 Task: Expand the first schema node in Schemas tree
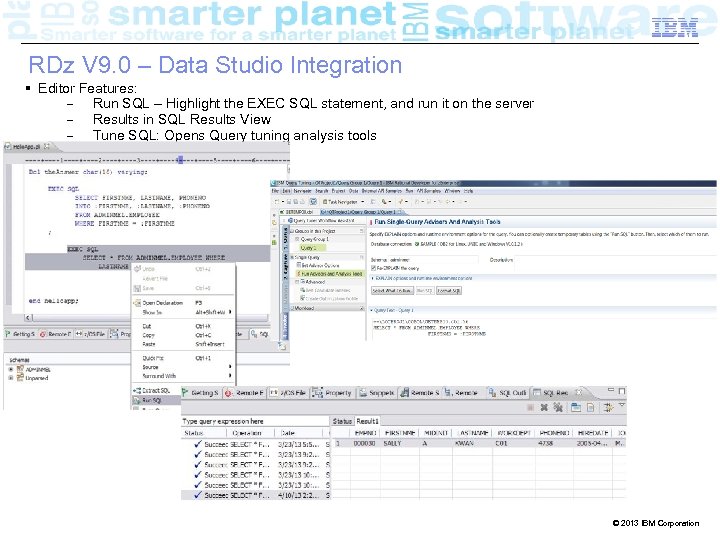click(11, 369)
